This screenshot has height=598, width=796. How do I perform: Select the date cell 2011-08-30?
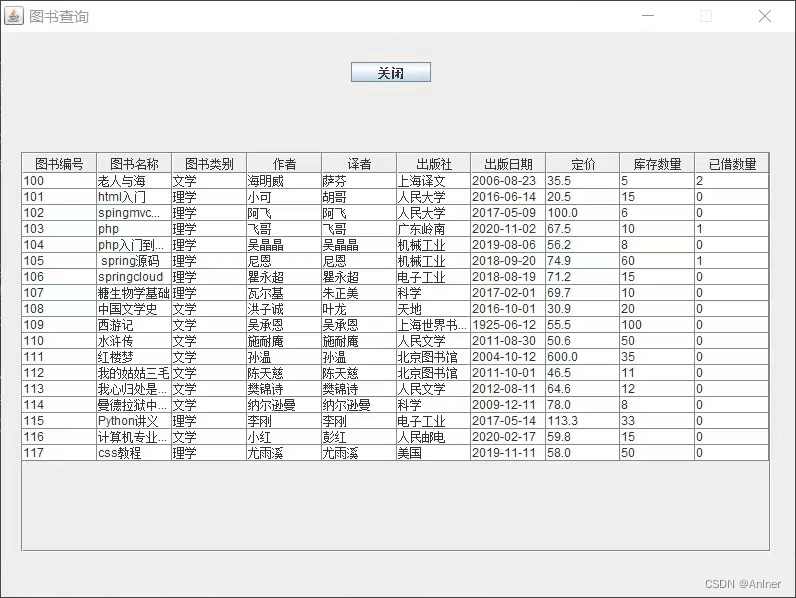pos(508,341)
